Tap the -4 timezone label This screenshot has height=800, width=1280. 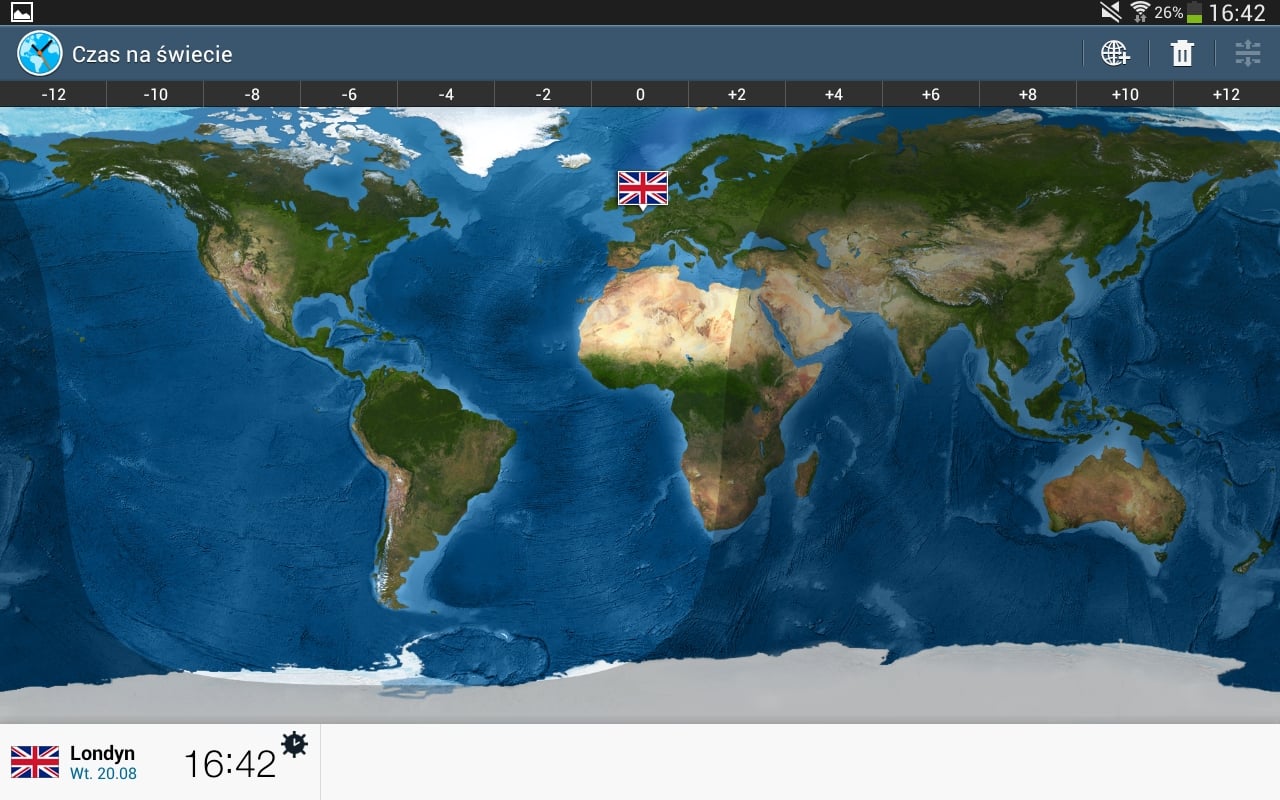point(446,94)
